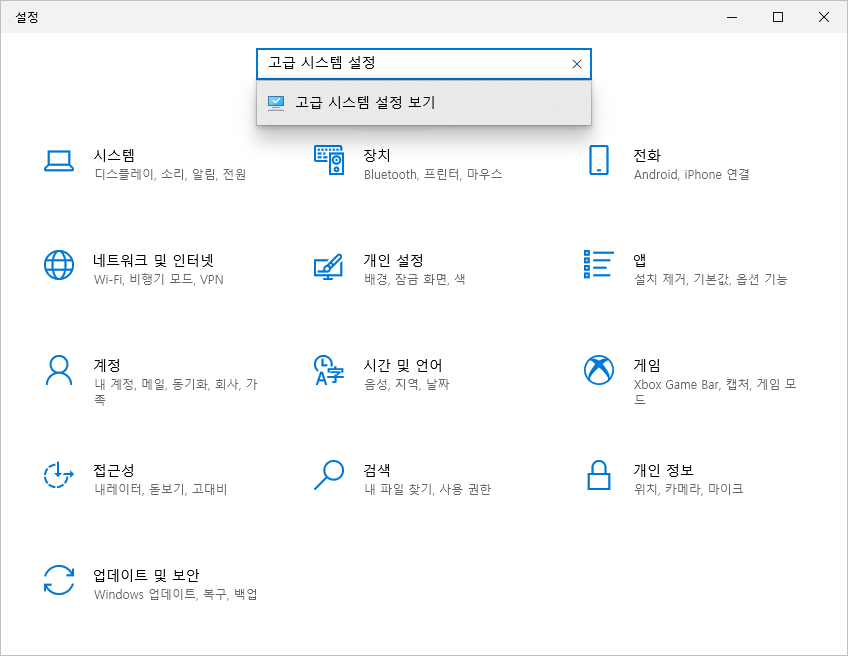Open the 접근성 dashed clock icon
The height and width of the screenshot is (656, 848).
tap(59, 475)
